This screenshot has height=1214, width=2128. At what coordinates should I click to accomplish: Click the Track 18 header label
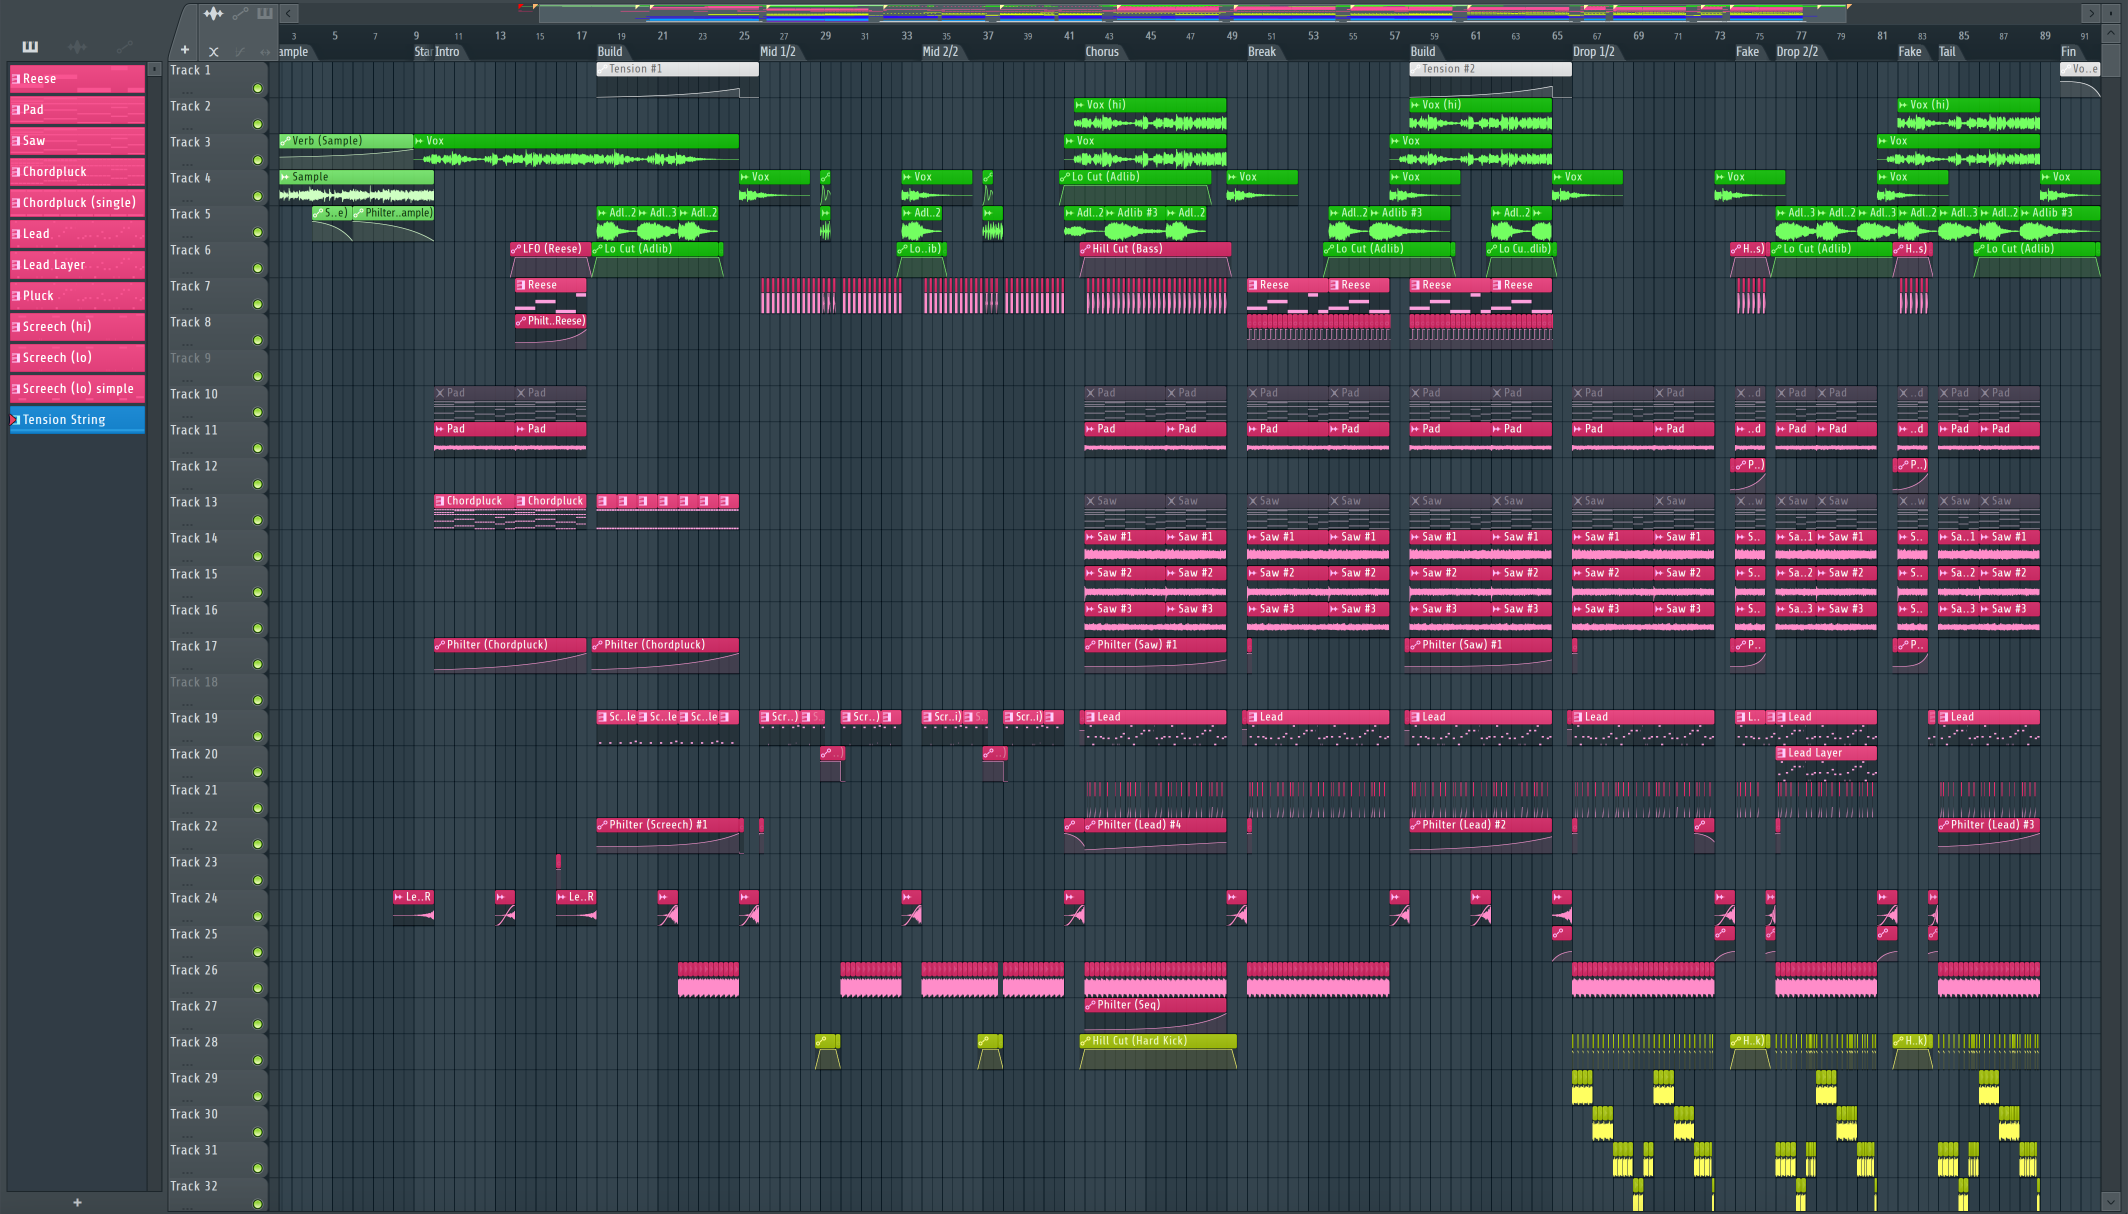click(x=193, y=682)
